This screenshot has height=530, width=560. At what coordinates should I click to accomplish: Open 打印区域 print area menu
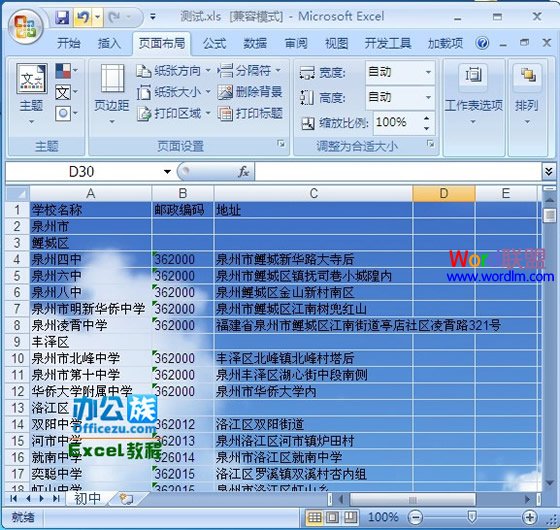coord(174,114)
